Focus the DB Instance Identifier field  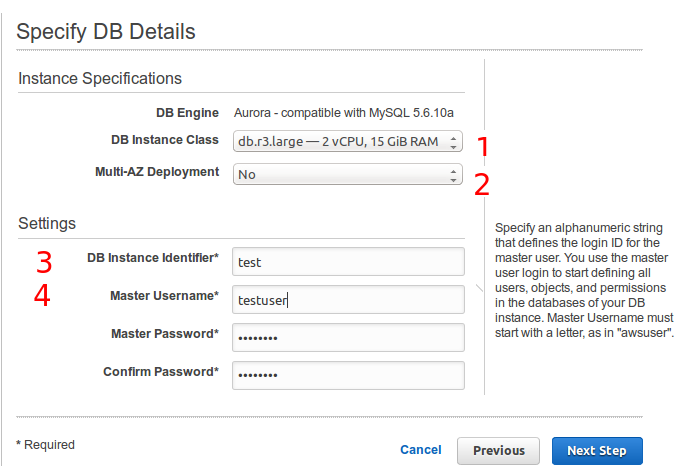(348, 262)
